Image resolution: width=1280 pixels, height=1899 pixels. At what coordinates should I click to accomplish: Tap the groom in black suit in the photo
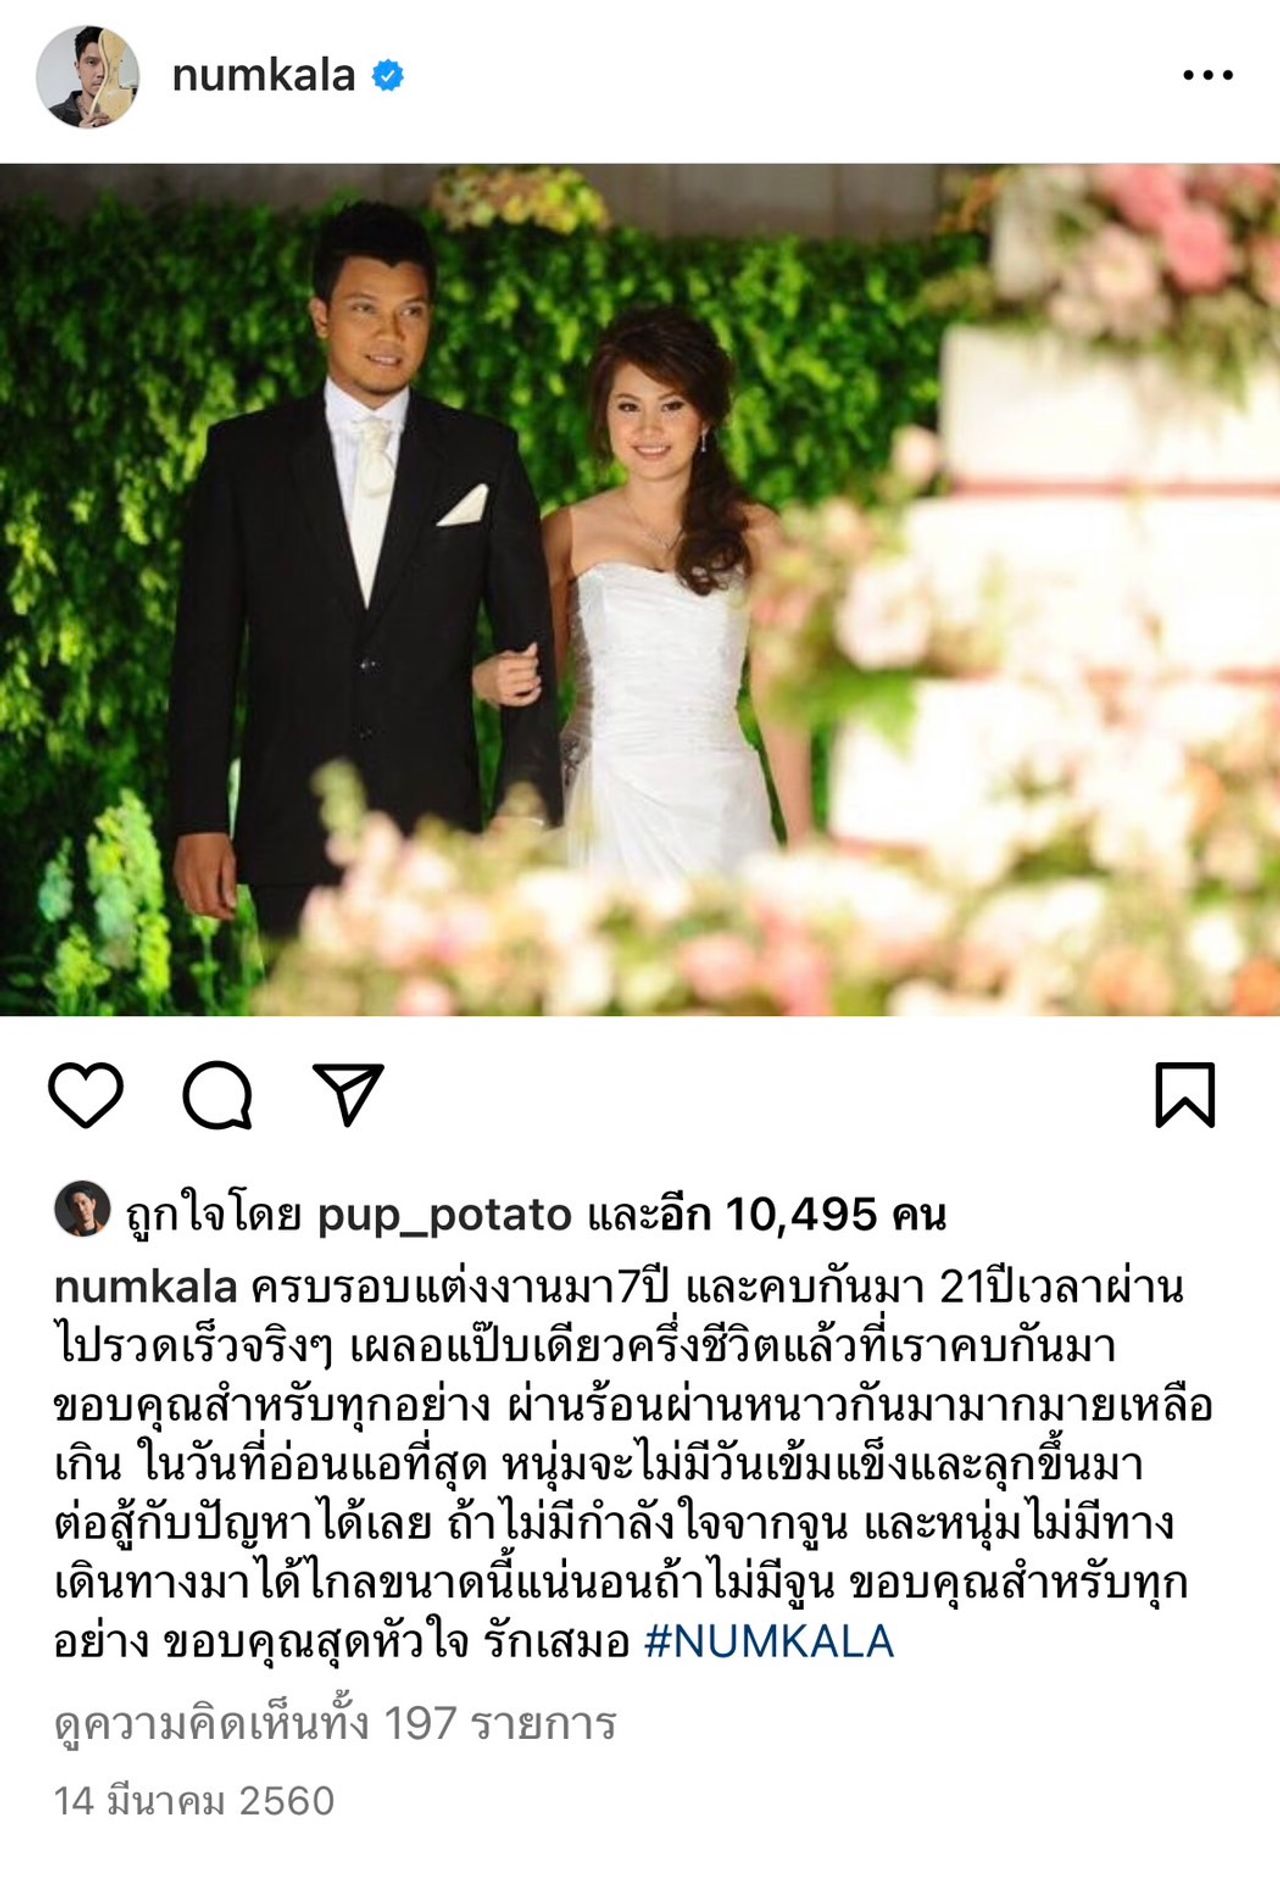pyautogui.click(x=360, y=570)
